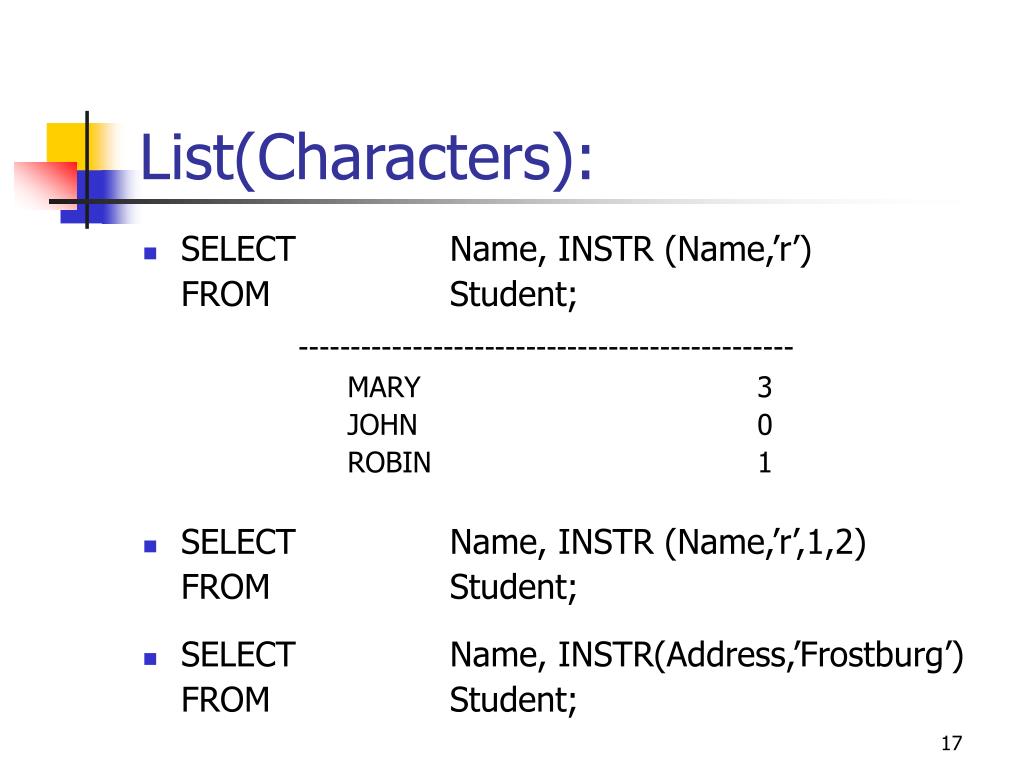
Task: Click the blue square in the logo
Action: tap(98, 197)
